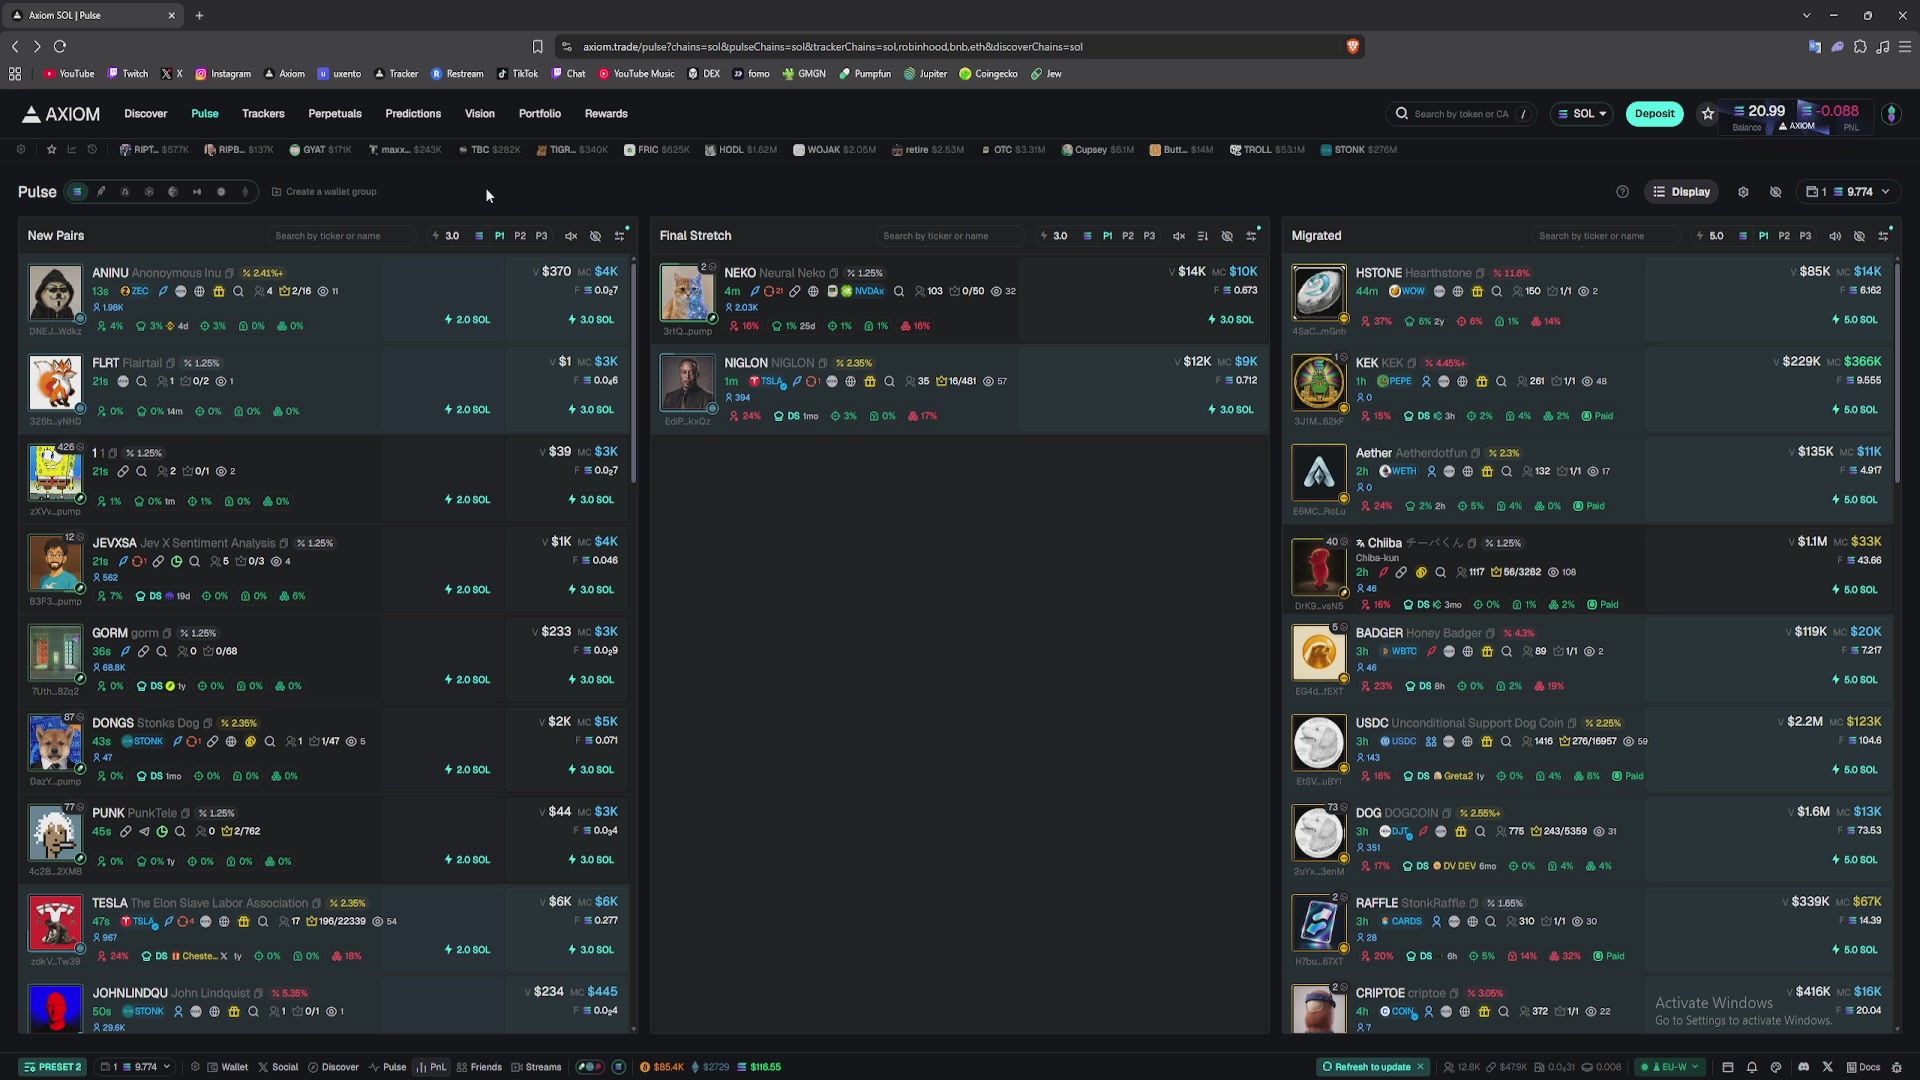The width and height of the screenshot is (1920, 1080).
Task: Open Final Stretch filter settings icon
Action: (1251, 236)
